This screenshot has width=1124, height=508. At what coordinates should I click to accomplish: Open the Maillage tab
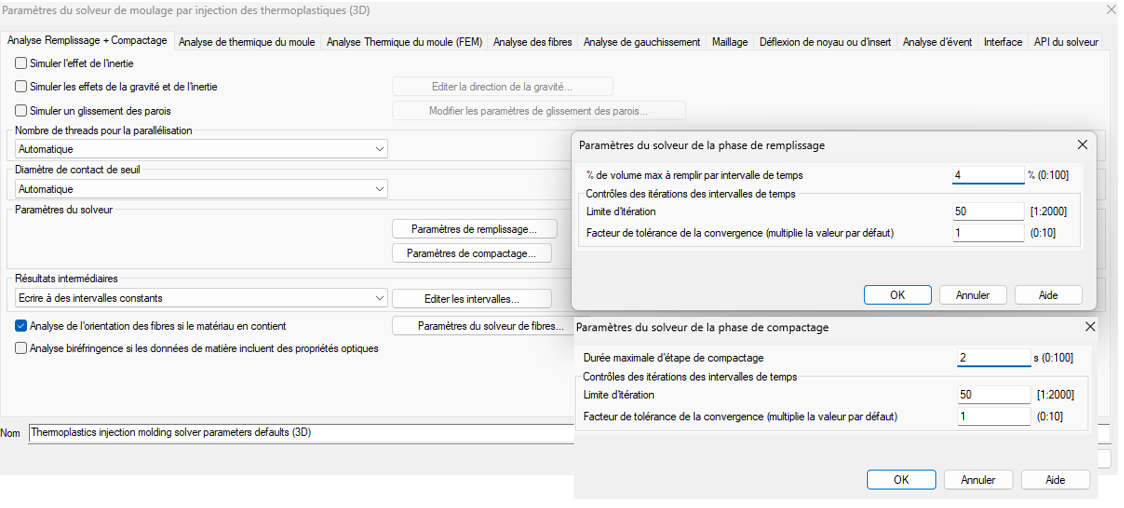tap(729, 42)
